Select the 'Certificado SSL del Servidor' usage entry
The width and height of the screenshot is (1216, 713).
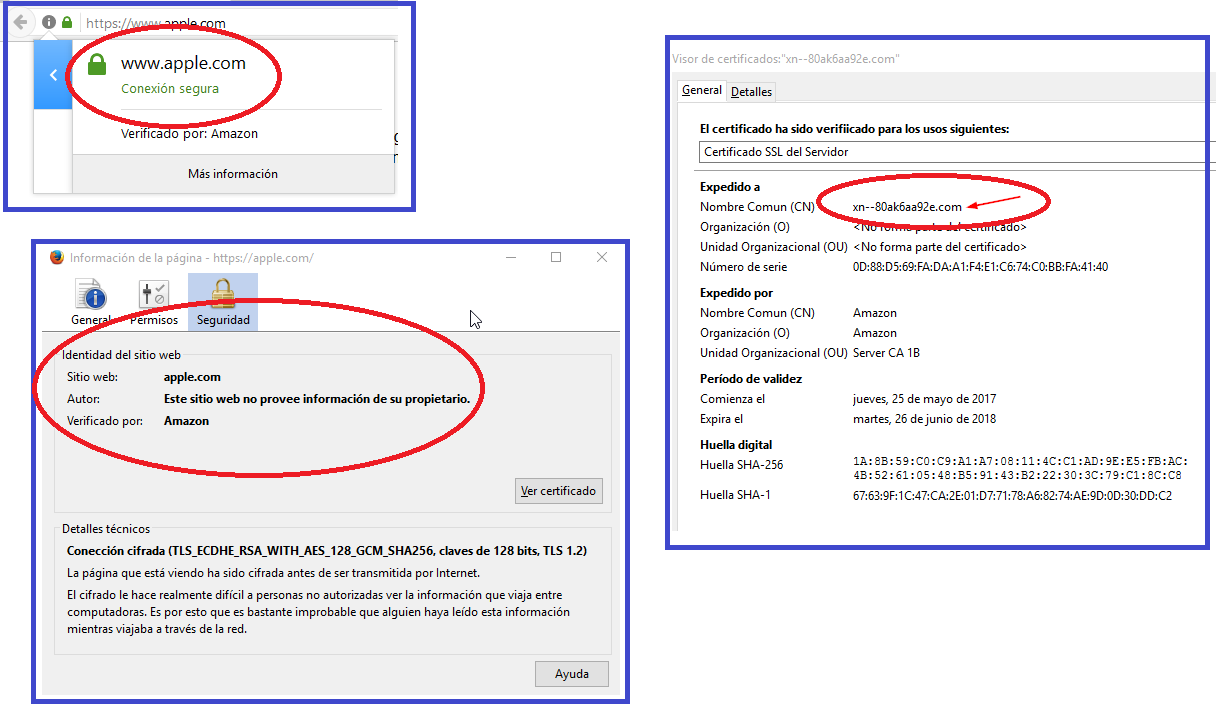[957, 152]
